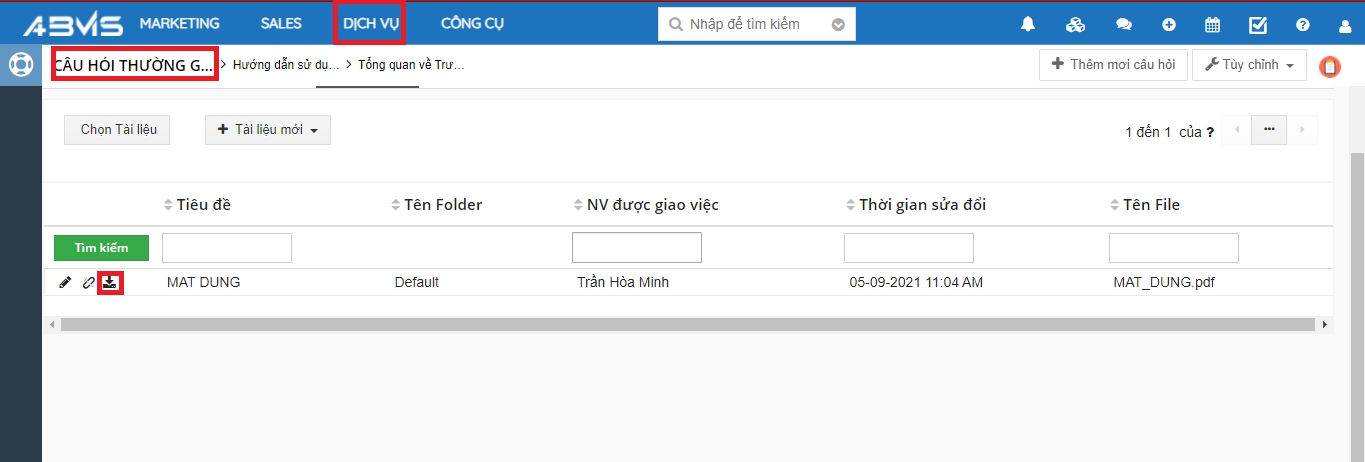This screenshot has height=462, width=1365.
Task: Open the search box dropdown arrow
Action: tap(838, 25)
